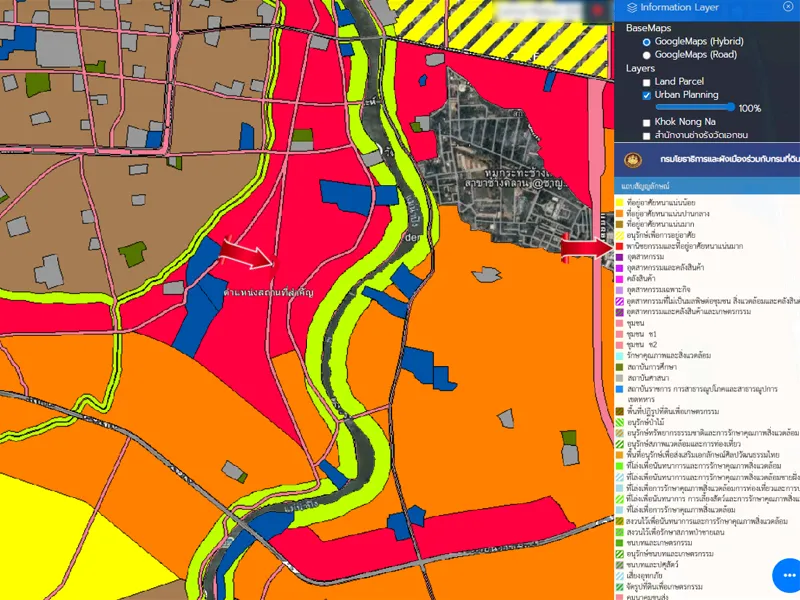Viewport: 800px width, 600px height.
Task: Click the purple อุตสาหกรรม legend swatch
Action: 620,257
